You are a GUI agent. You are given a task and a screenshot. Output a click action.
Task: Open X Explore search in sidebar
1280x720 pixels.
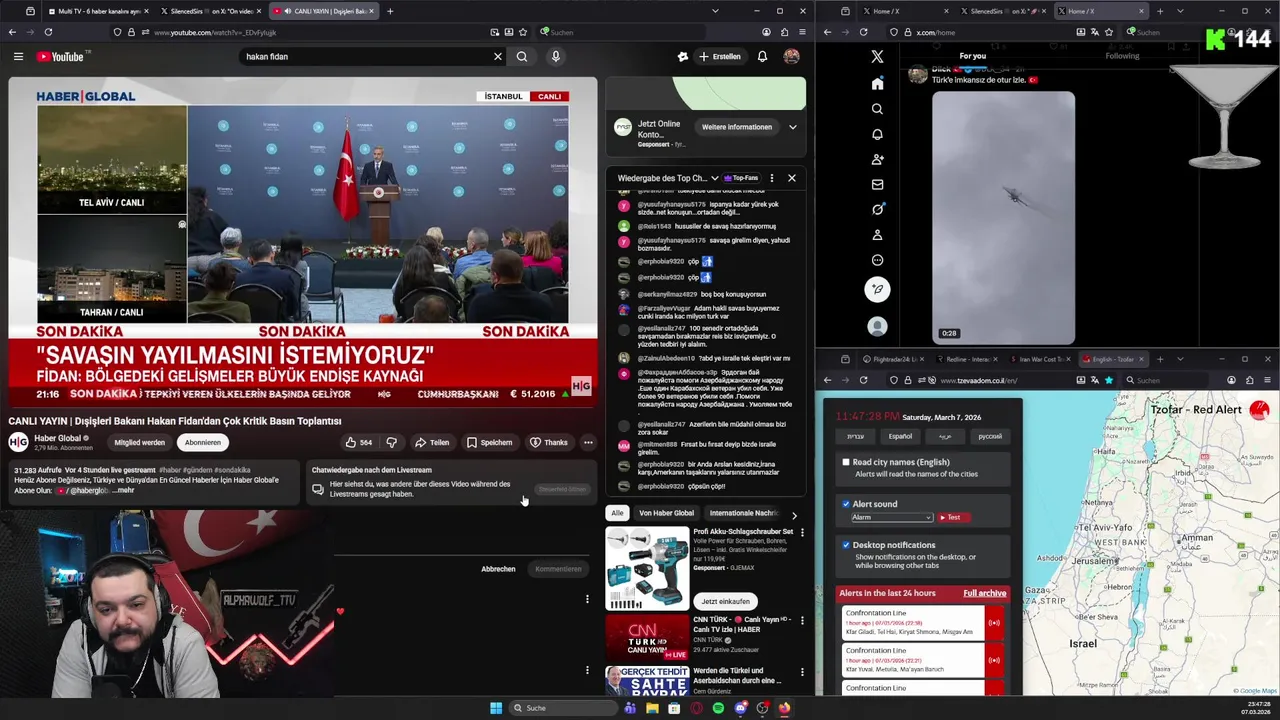[x=877, y=109]
